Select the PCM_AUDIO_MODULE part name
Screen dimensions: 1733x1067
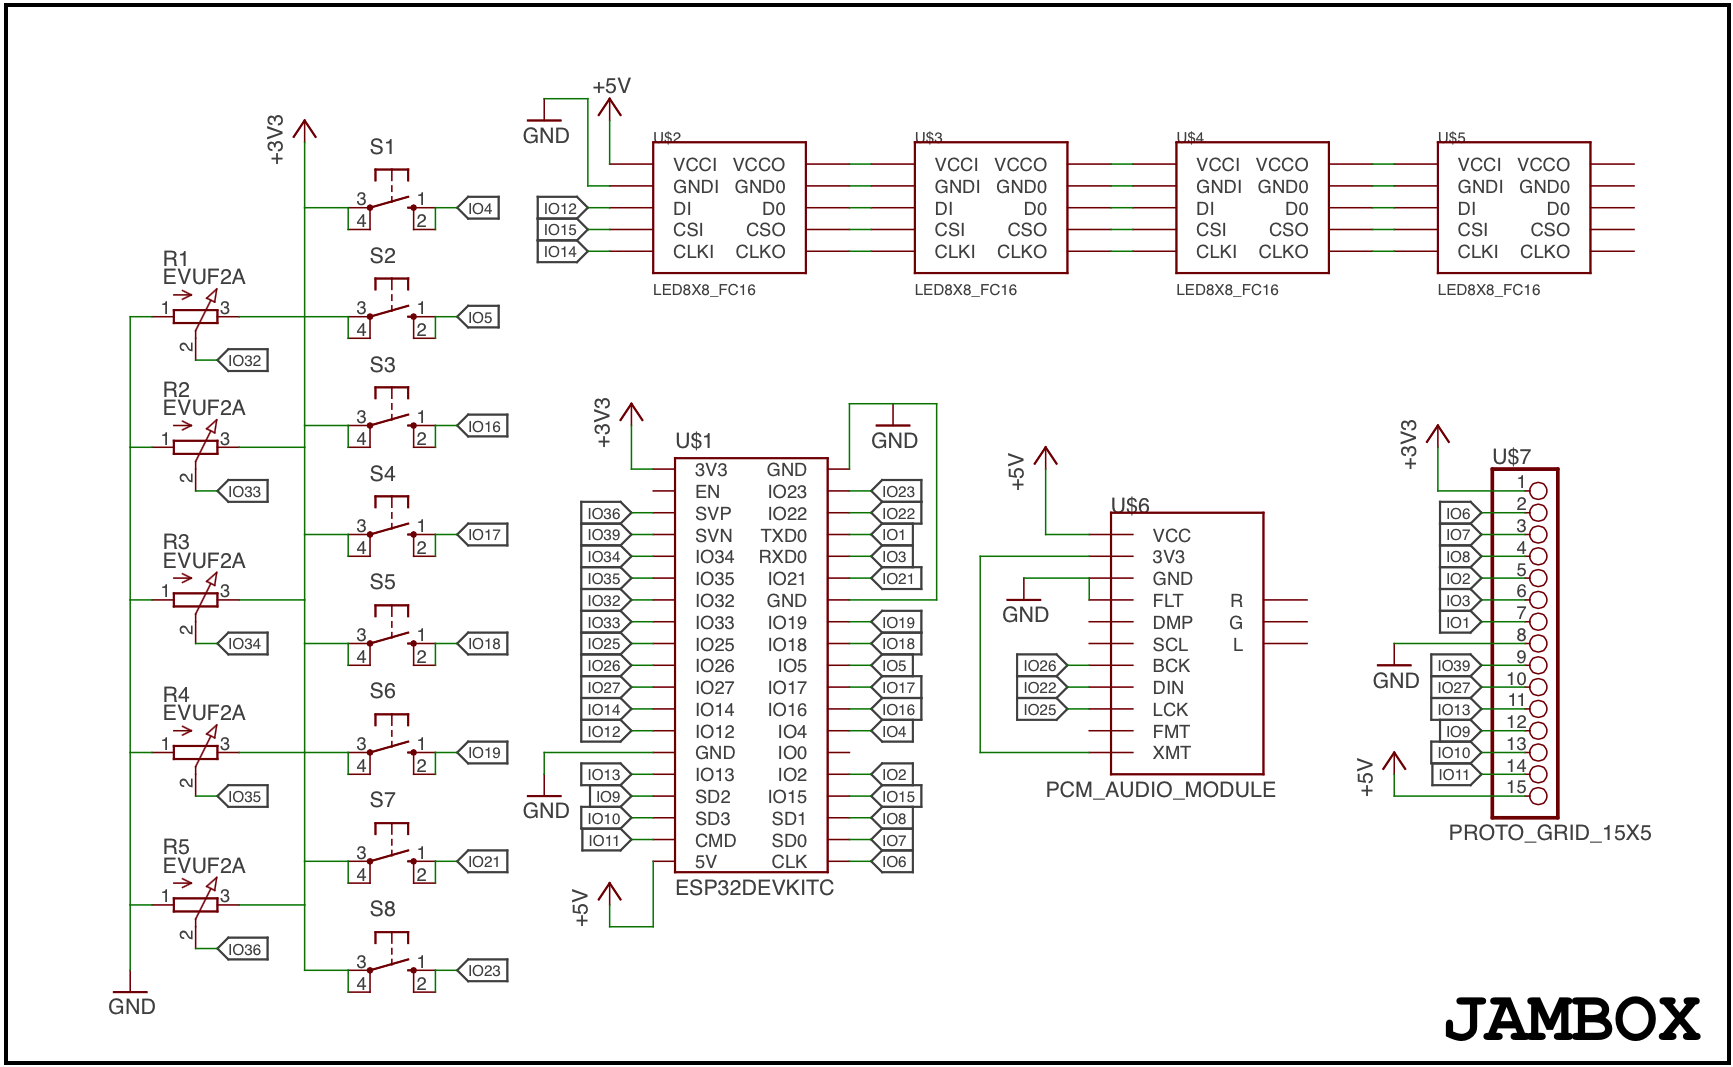pyautogui.click(x=1160, y=790)
